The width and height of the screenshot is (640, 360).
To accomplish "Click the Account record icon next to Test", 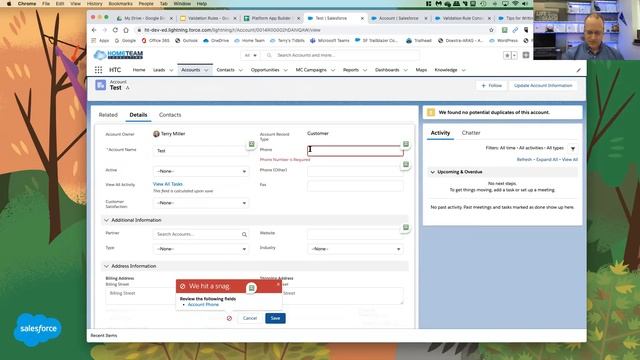I will [100, 85].
